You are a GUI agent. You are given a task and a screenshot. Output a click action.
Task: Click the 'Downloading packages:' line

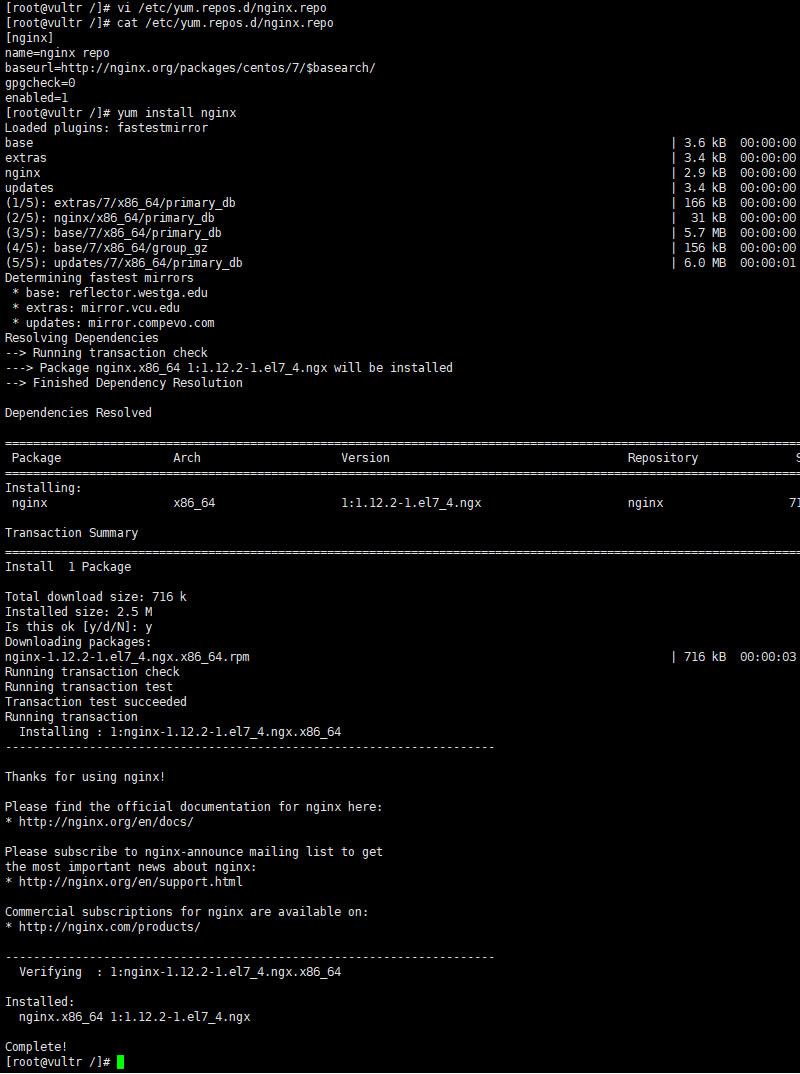point(78,642)
